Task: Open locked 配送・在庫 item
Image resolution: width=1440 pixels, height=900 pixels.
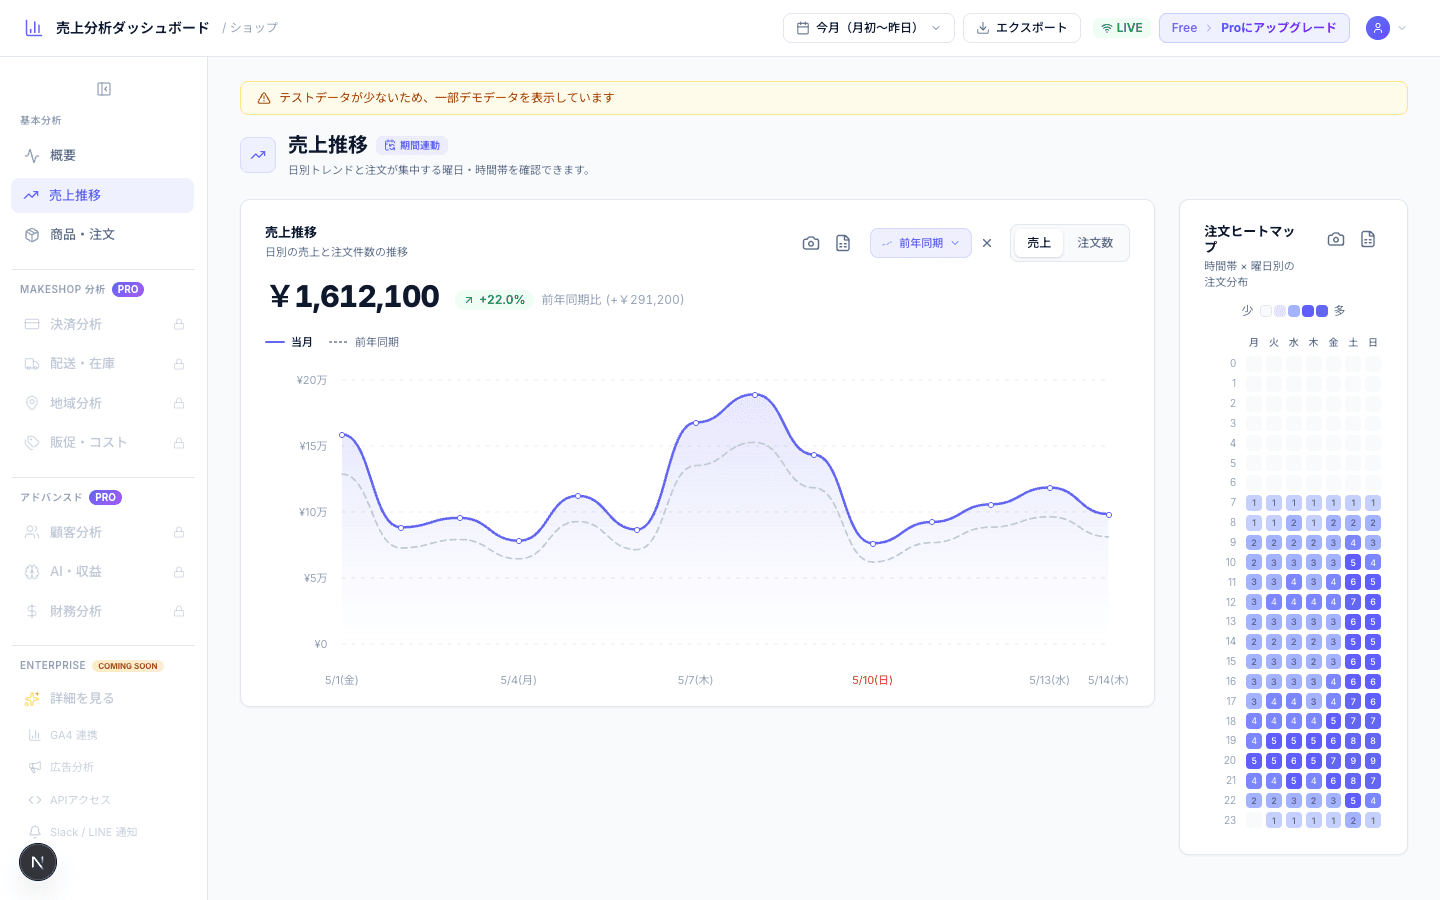Action: coord(102,364)
